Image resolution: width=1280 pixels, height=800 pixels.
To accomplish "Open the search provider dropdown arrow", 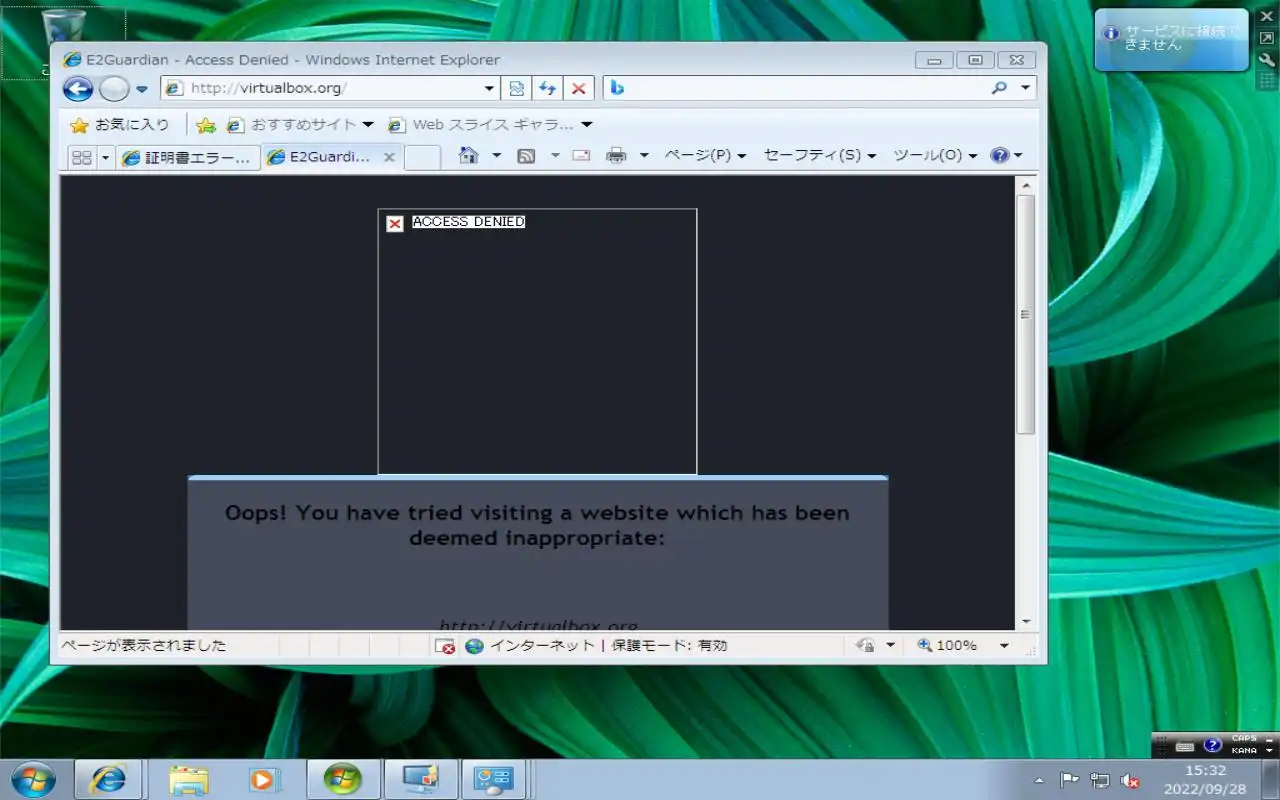I will coord(1025,88).
